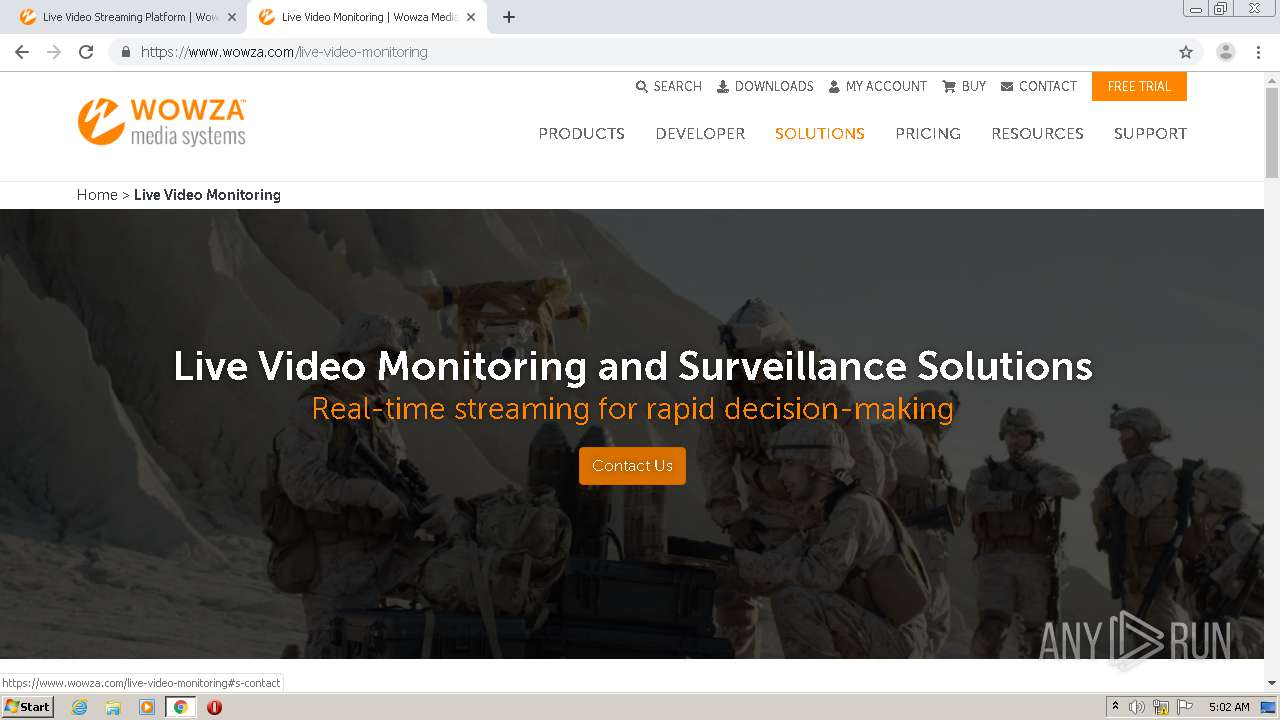The image size is (1280, 720).
Task: Click the scrollbar down arrow
Action: pyautogui.click(x=1272, y=683)
